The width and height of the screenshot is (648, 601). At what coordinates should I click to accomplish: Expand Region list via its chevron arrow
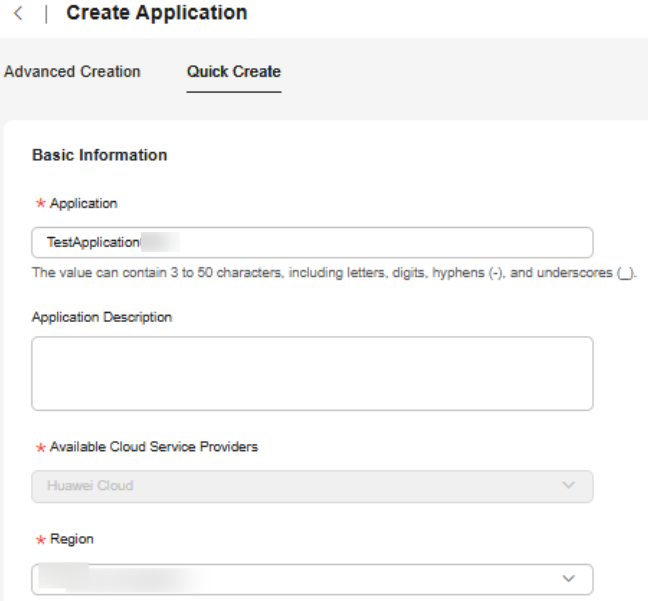(569, 579)
